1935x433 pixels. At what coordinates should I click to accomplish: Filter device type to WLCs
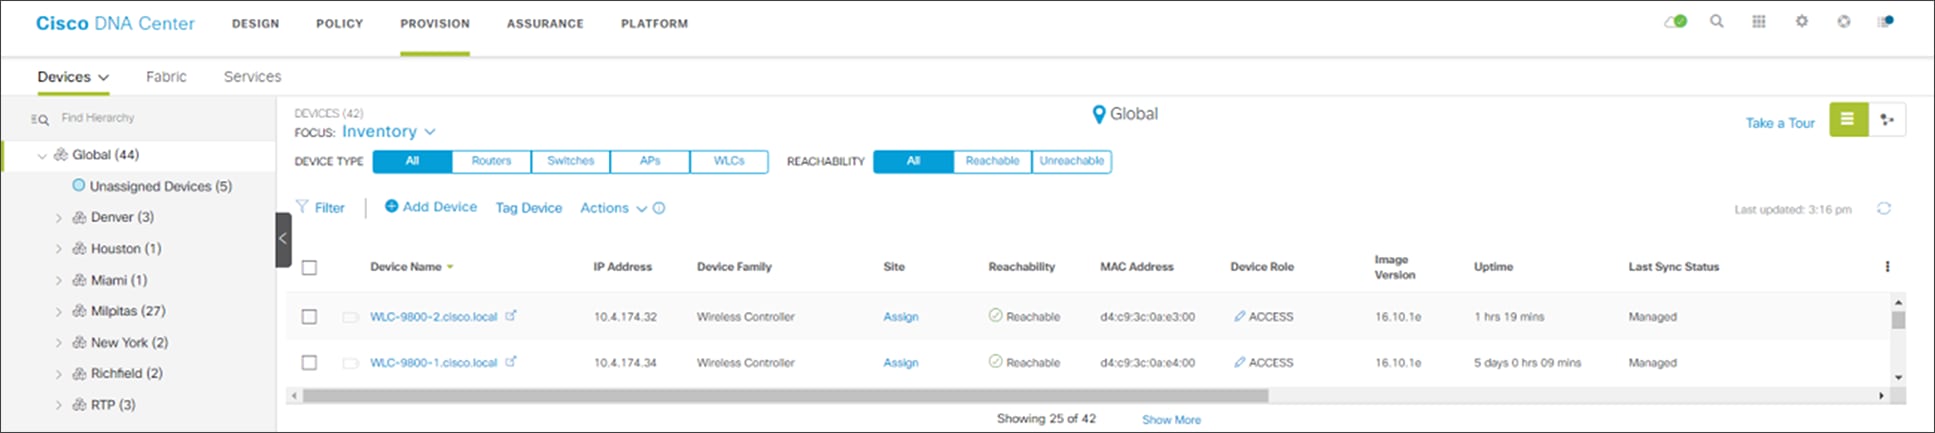pos(729,161)
